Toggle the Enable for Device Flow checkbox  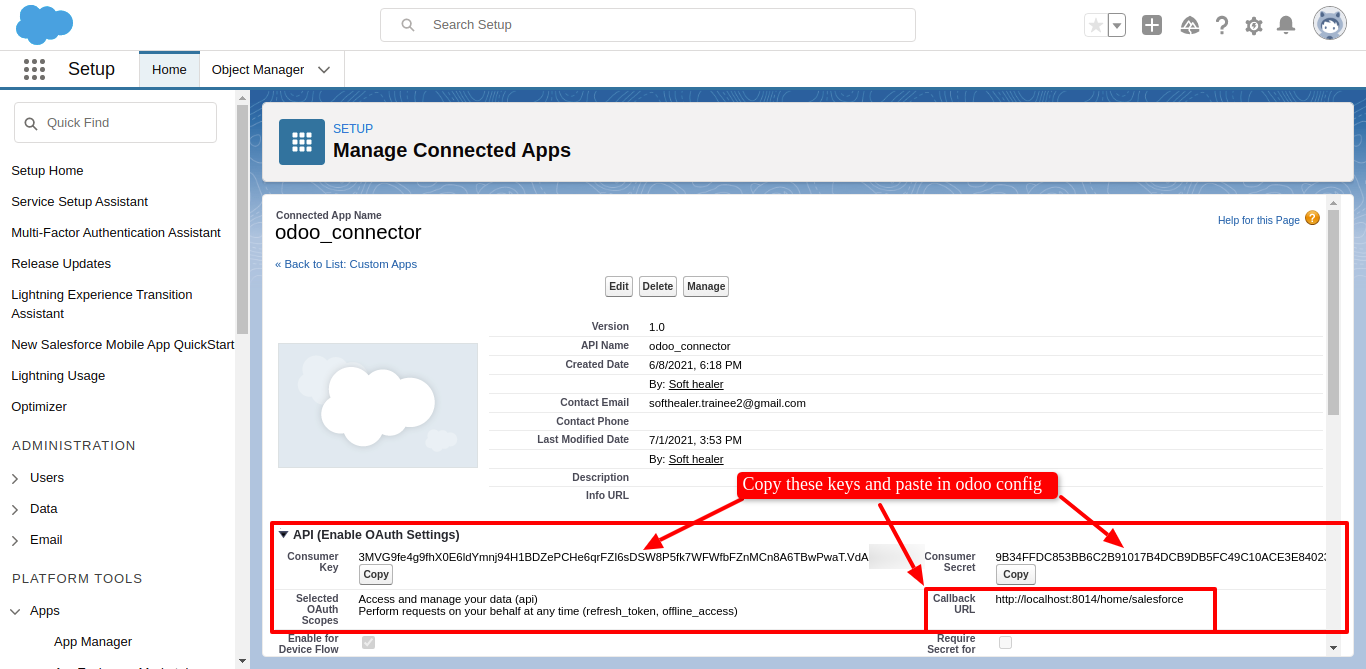click(368, 642)
